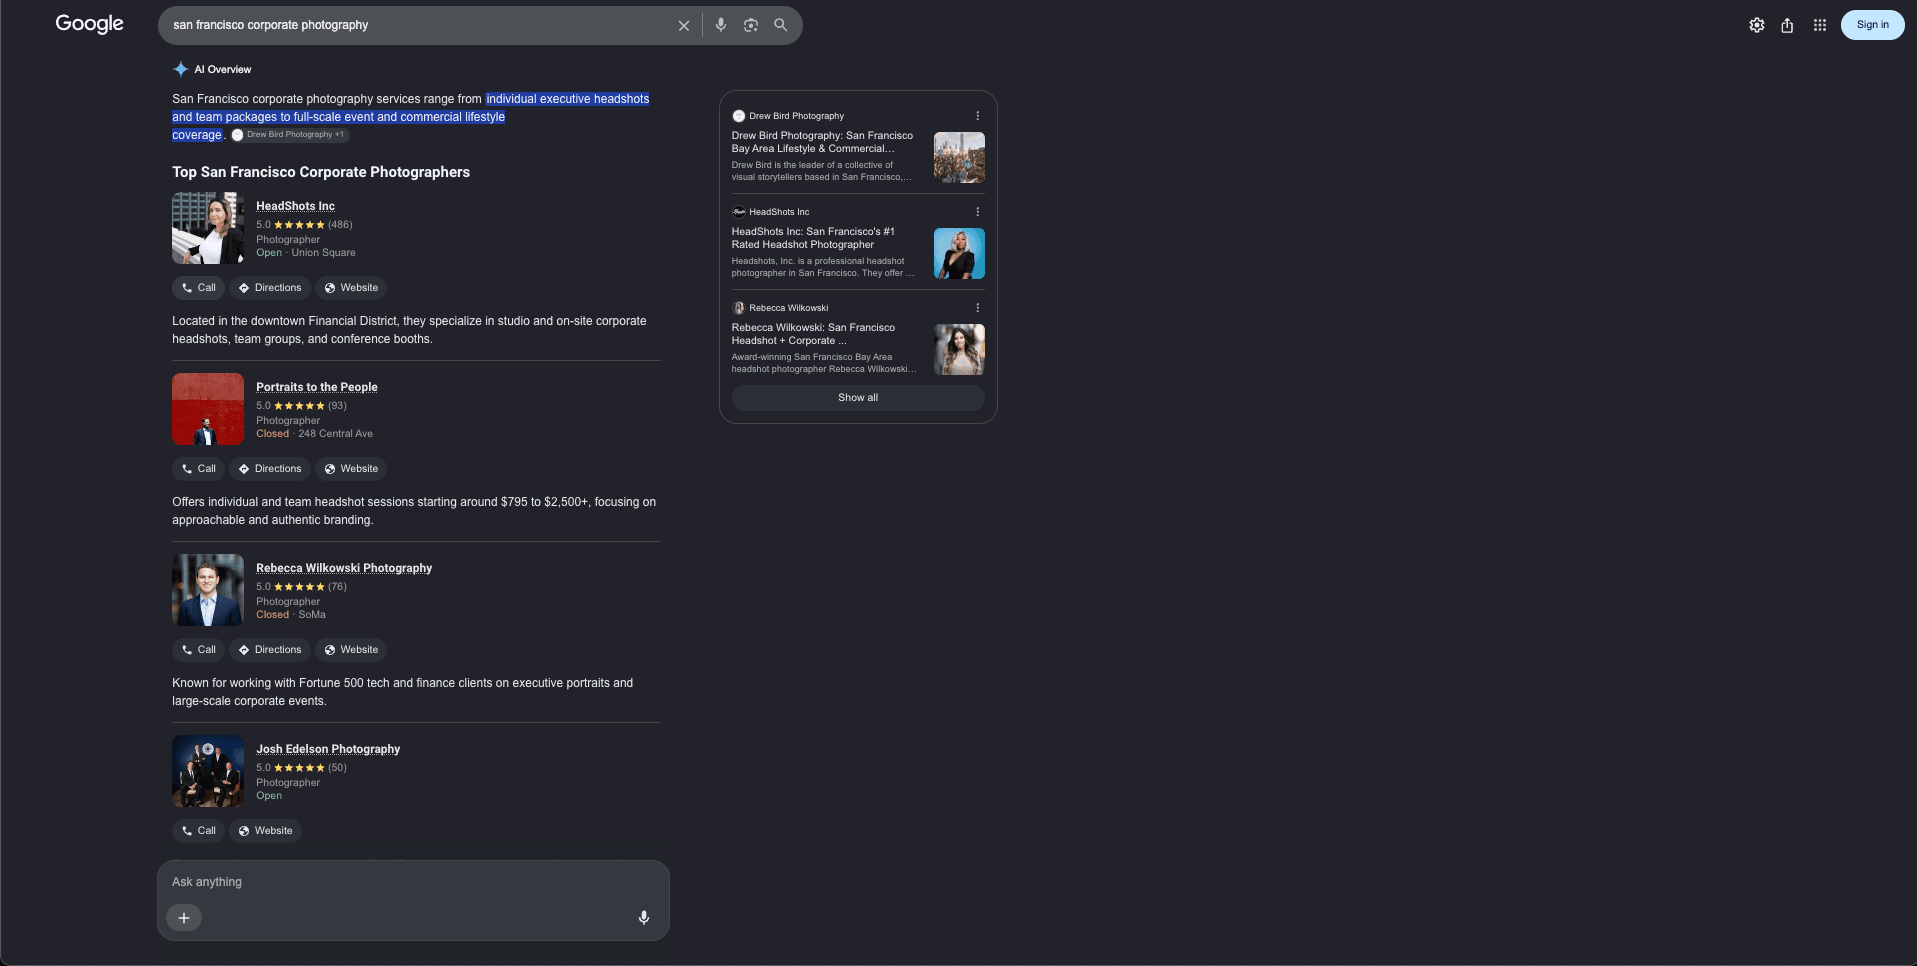Open more options for Drew Bird Photography source
This screenshot has width=1917, height=966.
coord(978,116)
